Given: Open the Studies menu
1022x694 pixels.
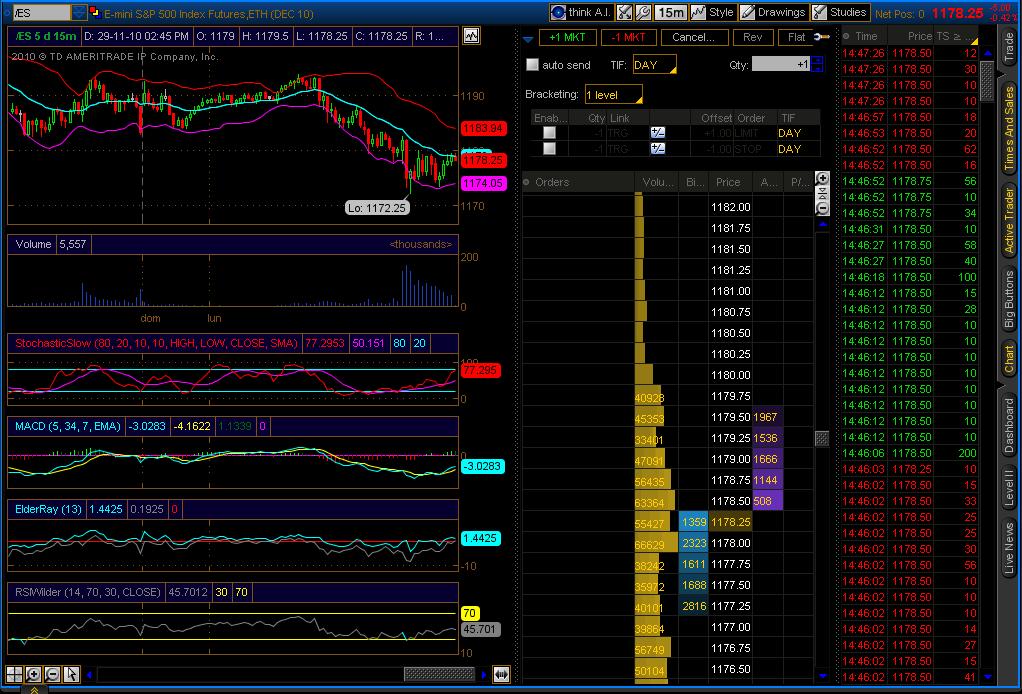Looking at the screenshot, I should click(840, 12).
